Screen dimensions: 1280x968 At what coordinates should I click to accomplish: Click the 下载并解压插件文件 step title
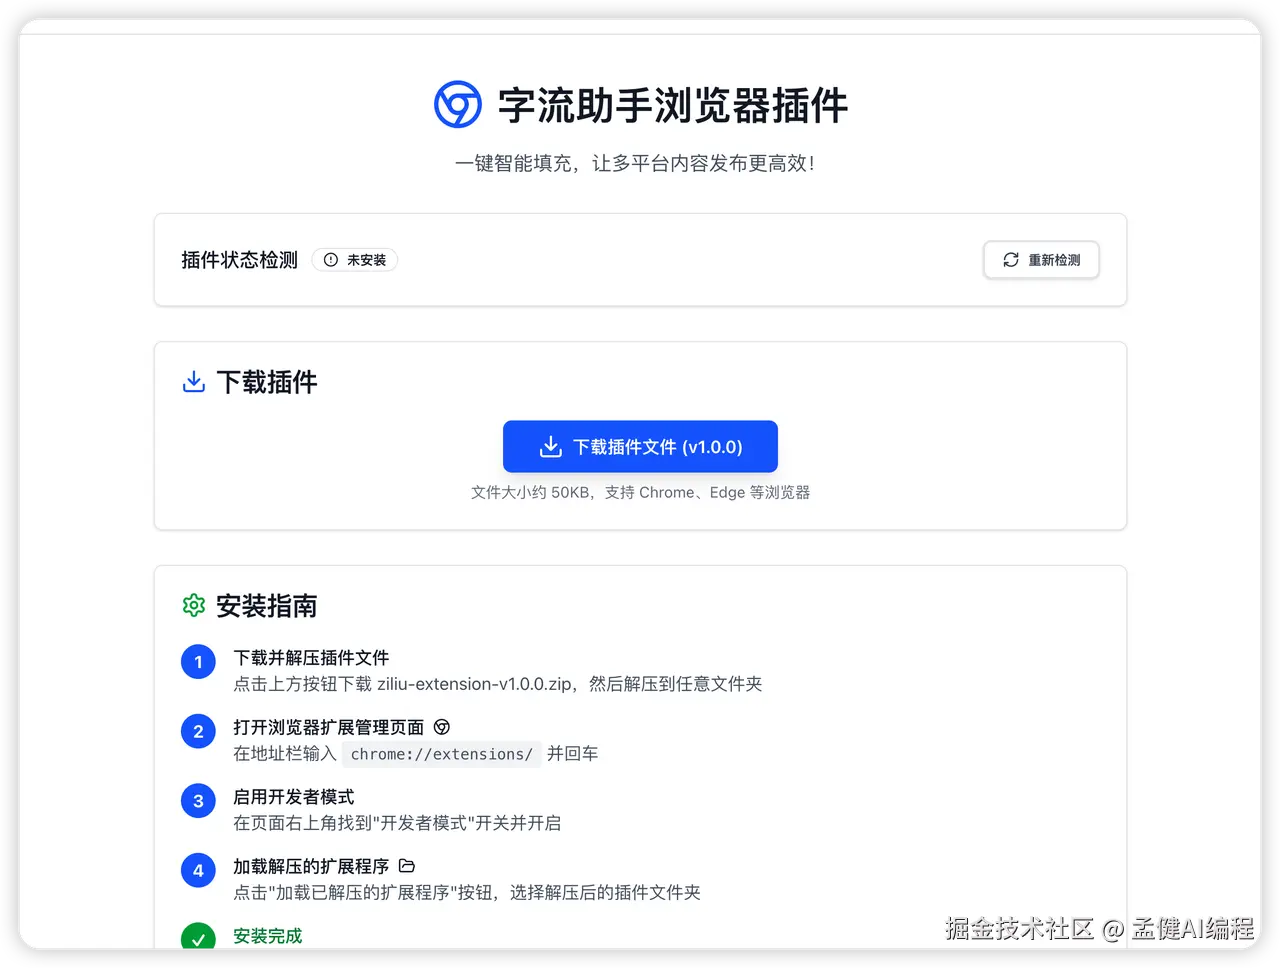click(311, 658)
